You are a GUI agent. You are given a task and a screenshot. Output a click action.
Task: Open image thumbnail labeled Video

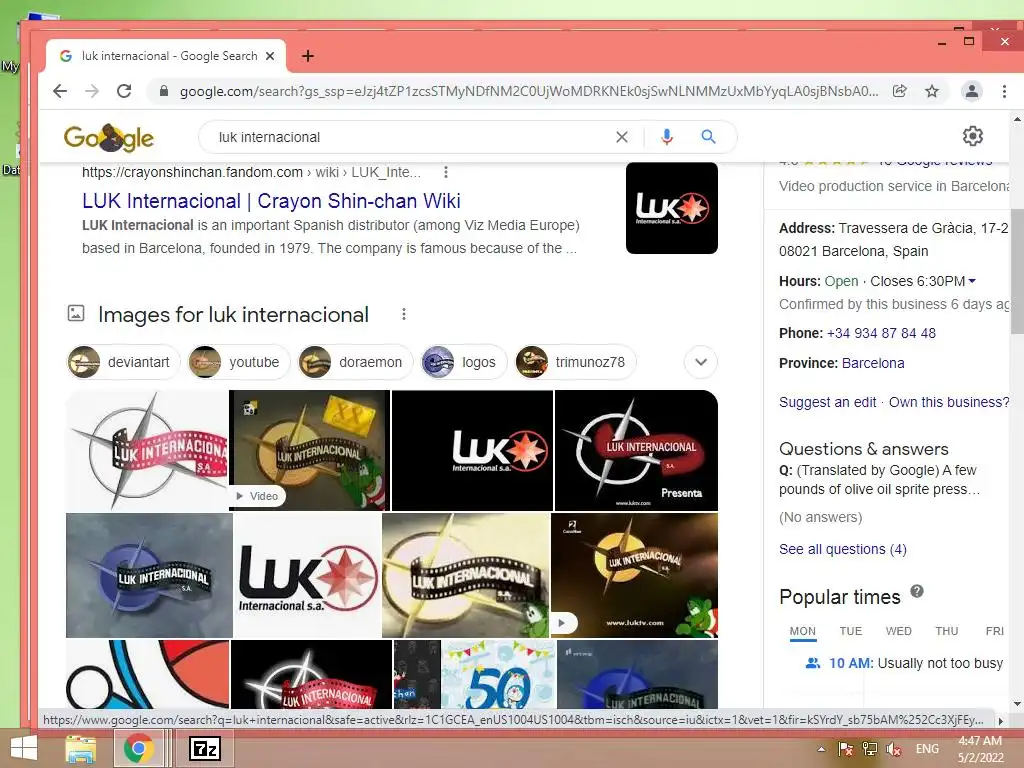pos(310,451)
